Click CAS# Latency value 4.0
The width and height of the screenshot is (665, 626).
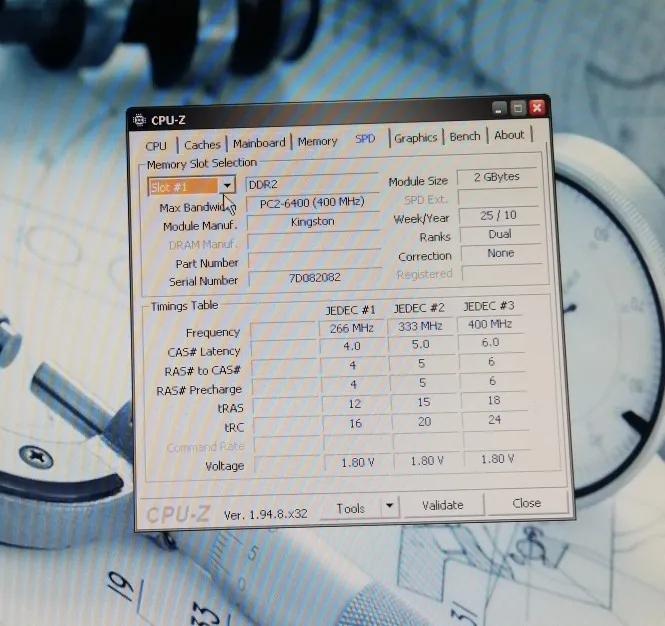point(352,346)
